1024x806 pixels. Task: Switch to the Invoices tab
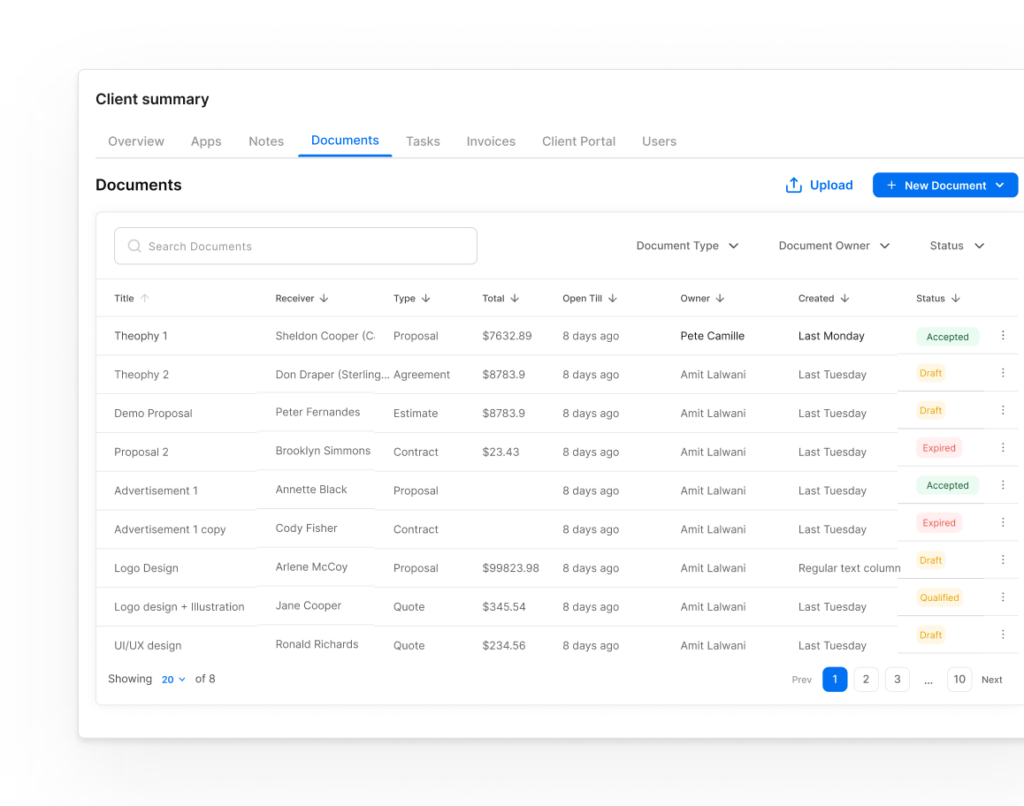pos(491,141)
